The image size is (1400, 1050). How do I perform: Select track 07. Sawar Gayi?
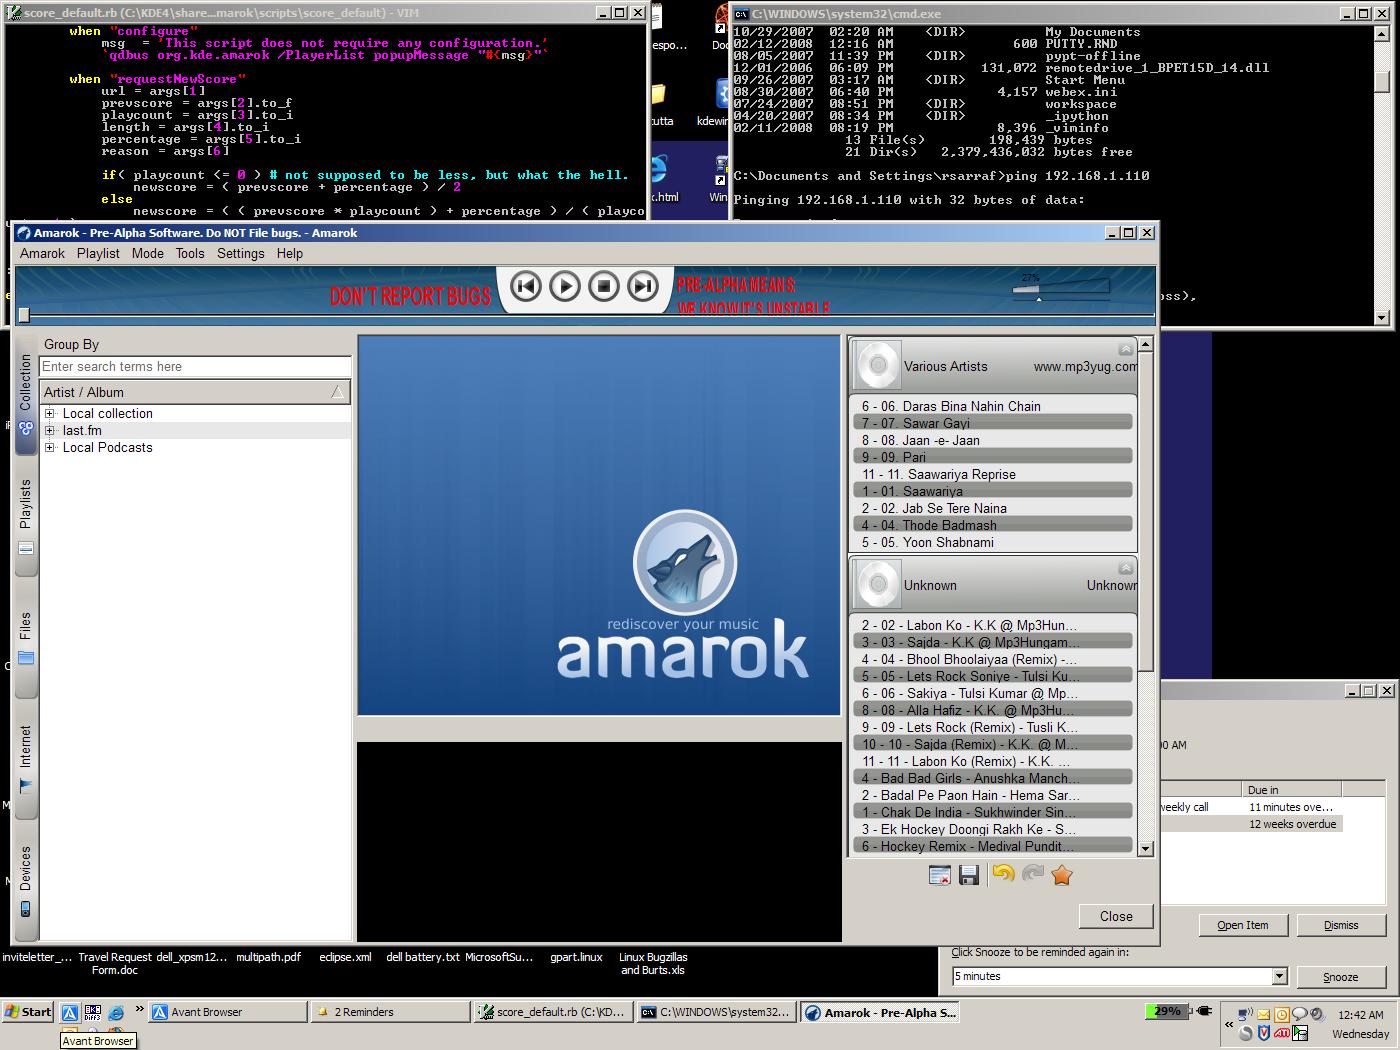tap(995, 423)
